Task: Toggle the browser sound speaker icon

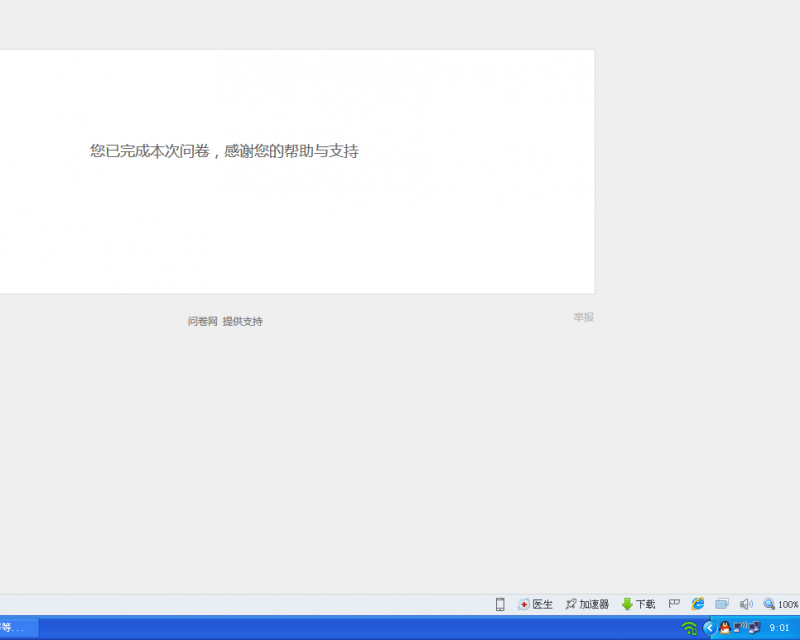Action: 746,604
